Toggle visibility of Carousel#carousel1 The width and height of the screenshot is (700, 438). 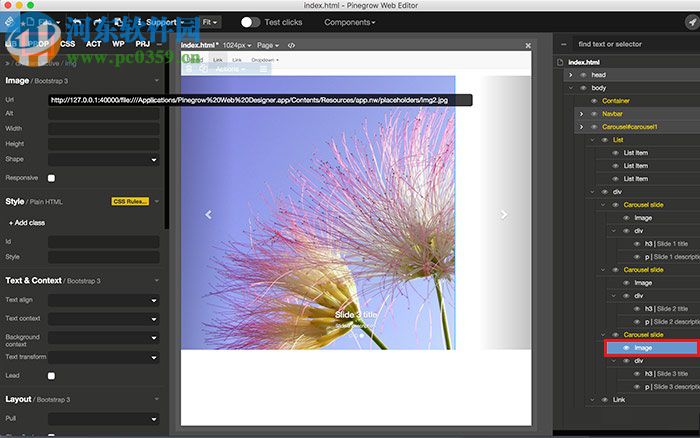[594, 127]
